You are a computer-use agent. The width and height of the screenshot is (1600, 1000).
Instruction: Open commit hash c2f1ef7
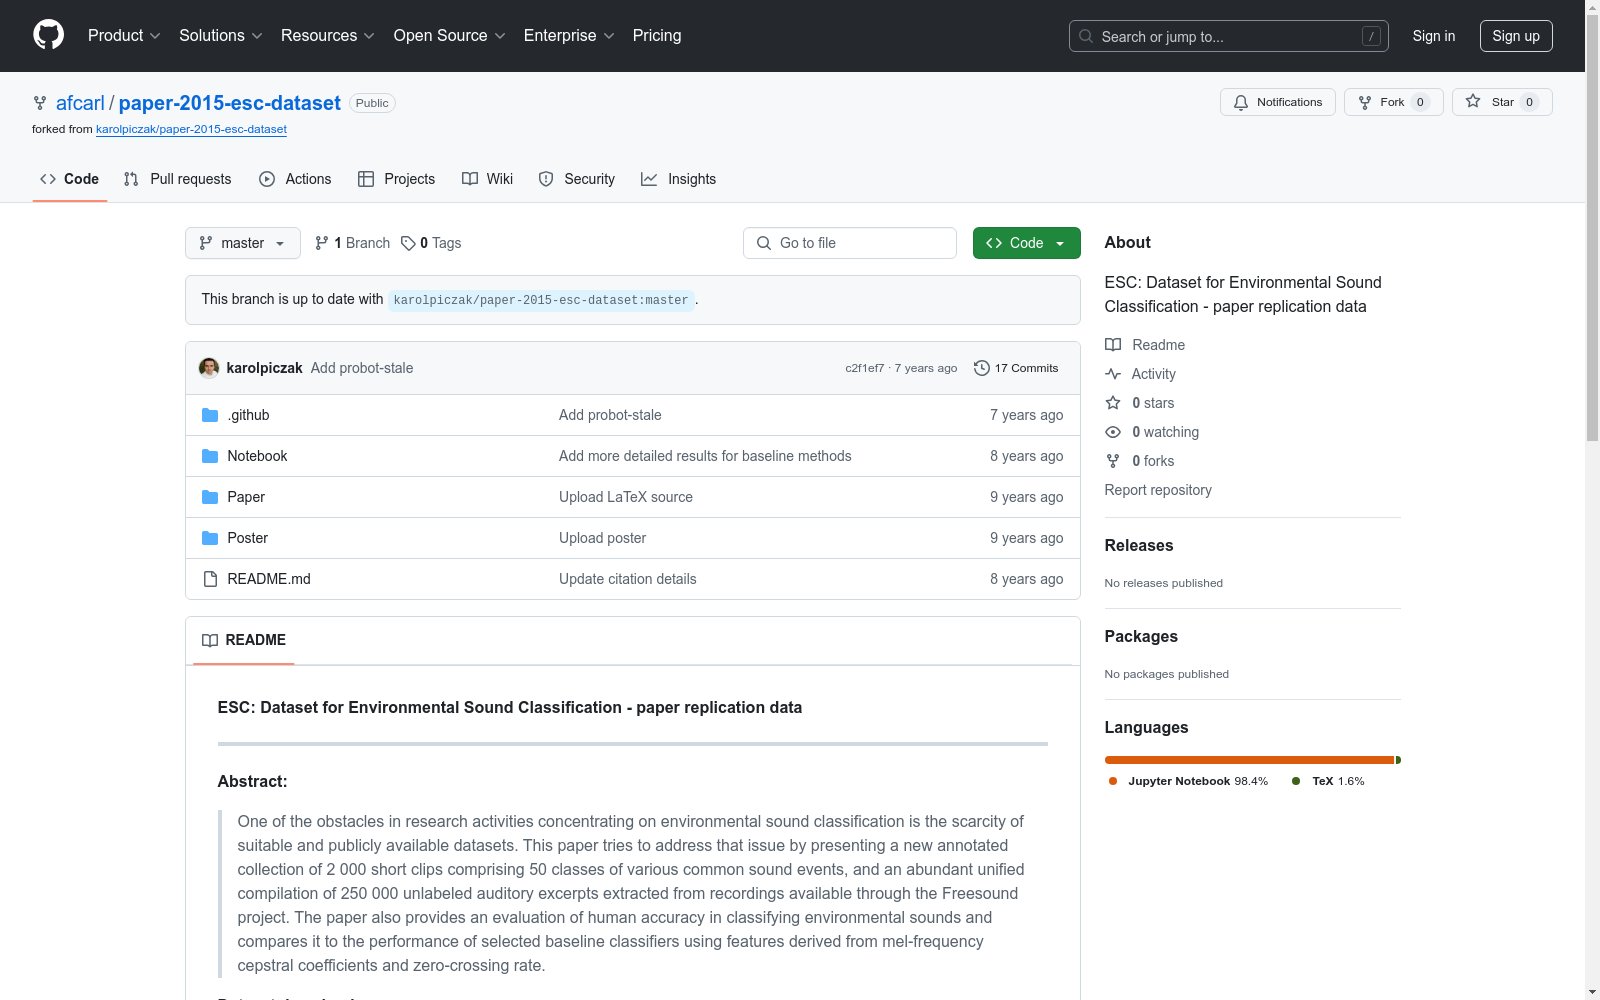pyautogui.click(x=865, y=368)
